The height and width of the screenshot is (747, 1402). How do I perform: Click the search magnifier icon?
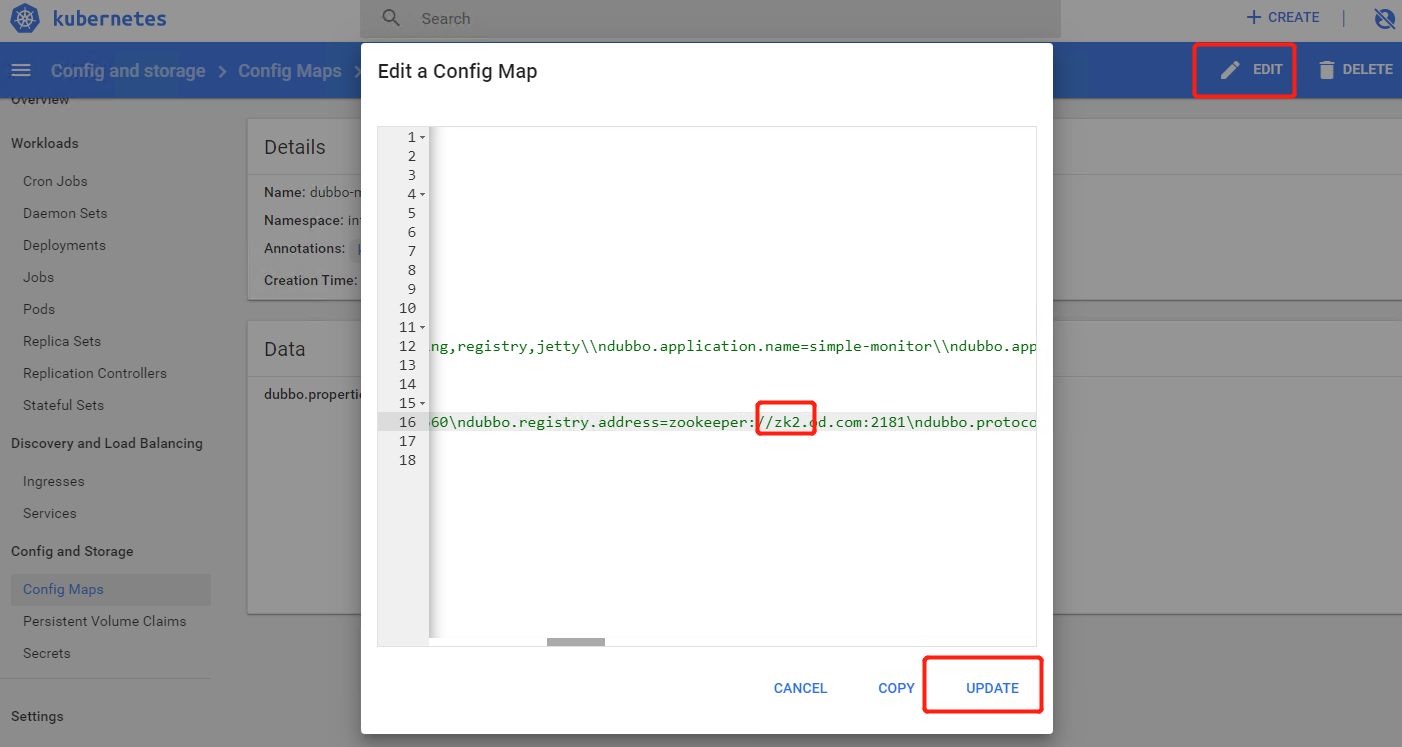391,18
